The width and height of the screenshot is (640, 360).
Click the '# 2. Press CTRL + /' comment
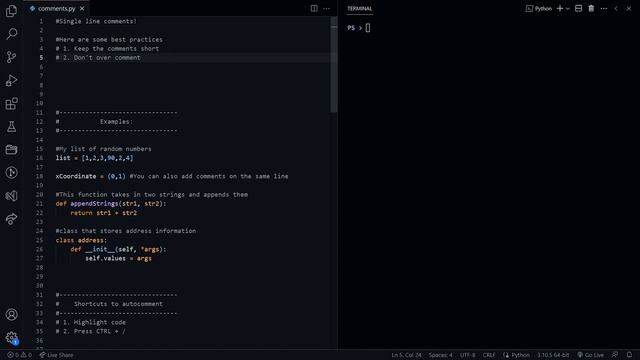[91, 331]
